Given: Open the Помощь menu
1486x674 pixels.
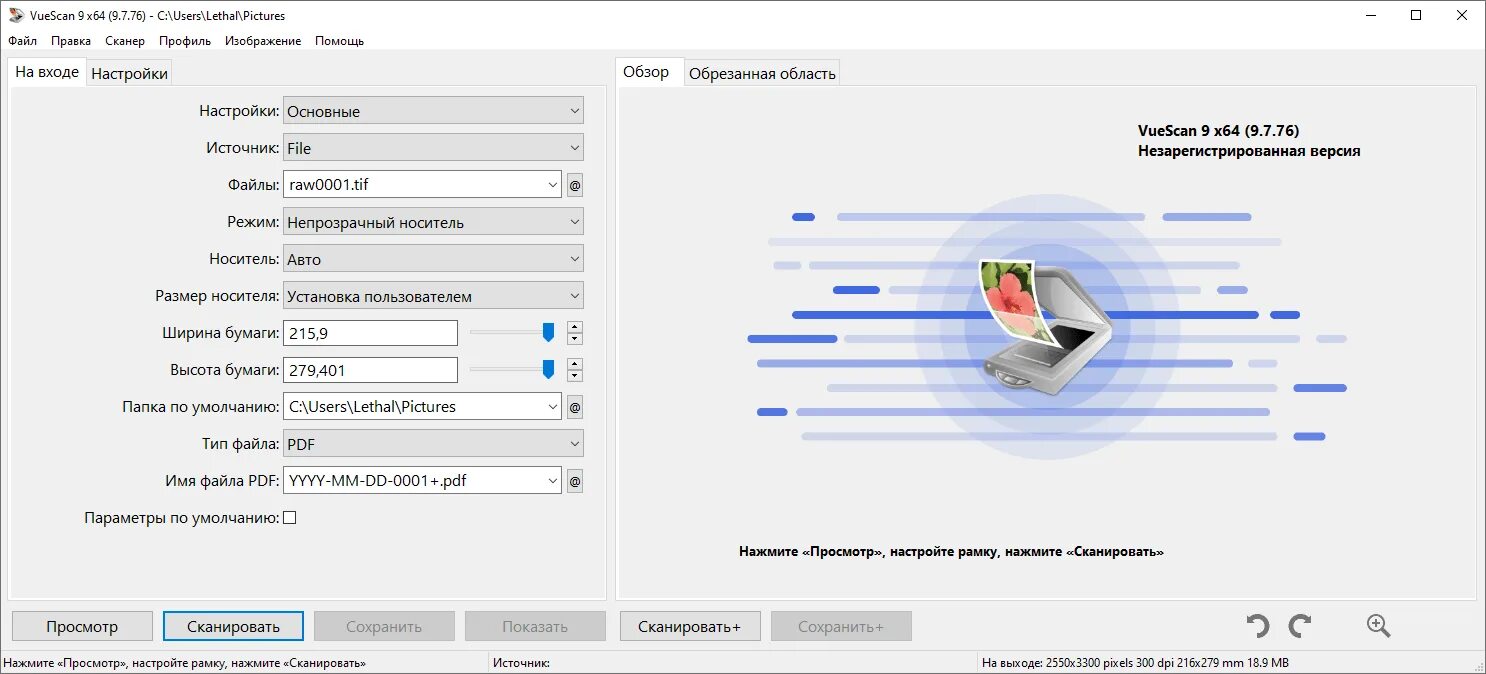Looking at the screenshot, I should point(340,41).
